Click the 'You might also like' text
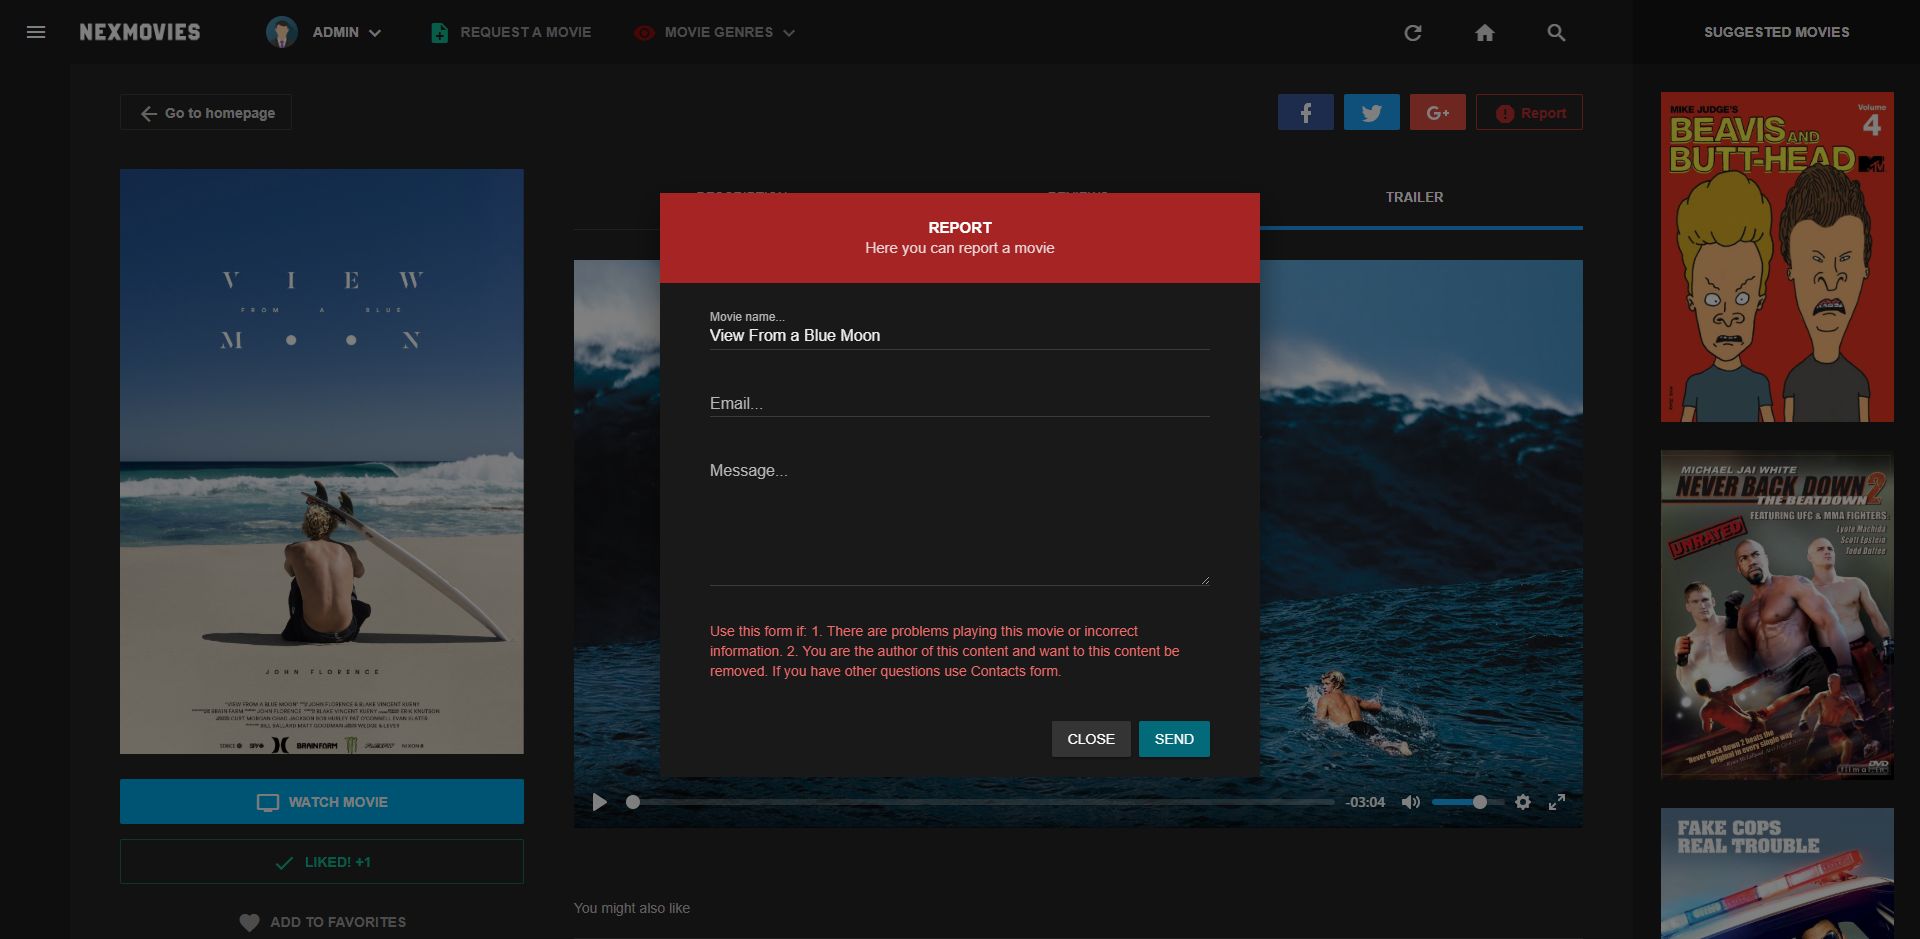This screenshot has height=939, width=1920. 632,908
